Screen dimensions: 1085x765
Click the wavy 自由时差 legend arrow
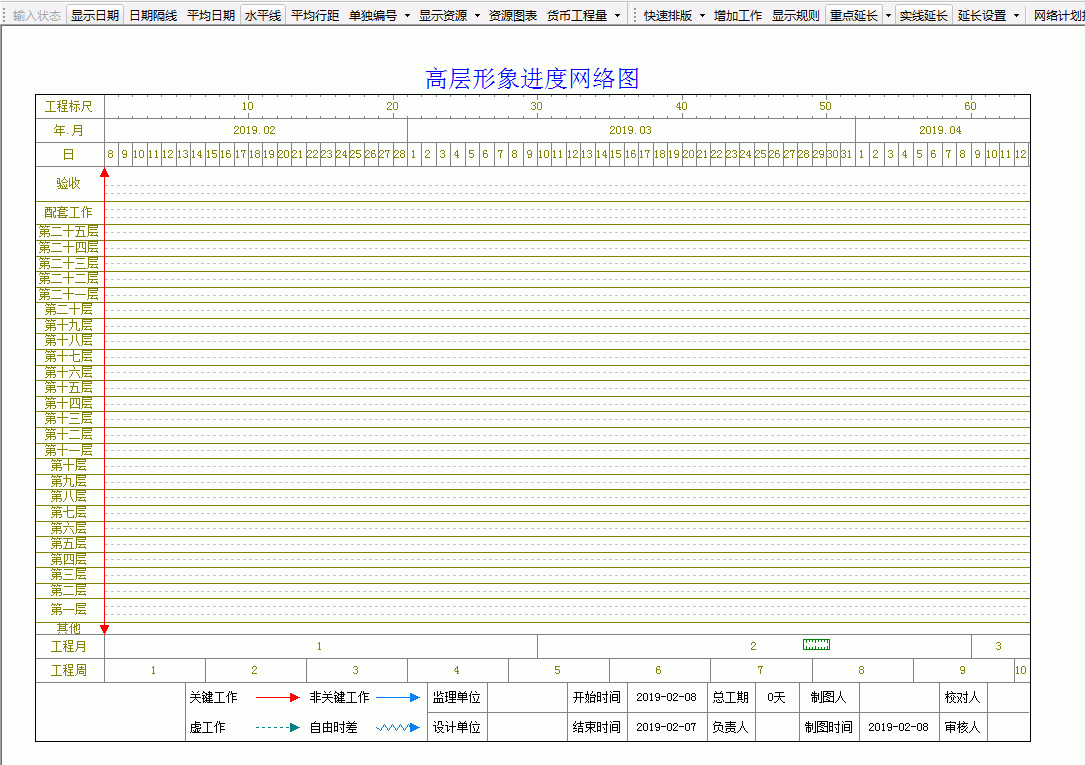pyautogui.click(x=398, y=727)
